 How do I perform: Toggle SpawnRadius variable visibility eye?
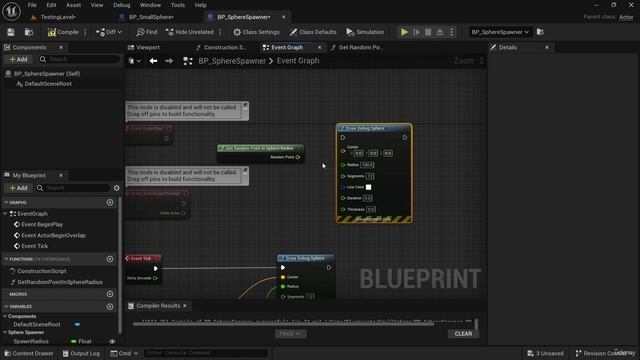coord(112,341)
